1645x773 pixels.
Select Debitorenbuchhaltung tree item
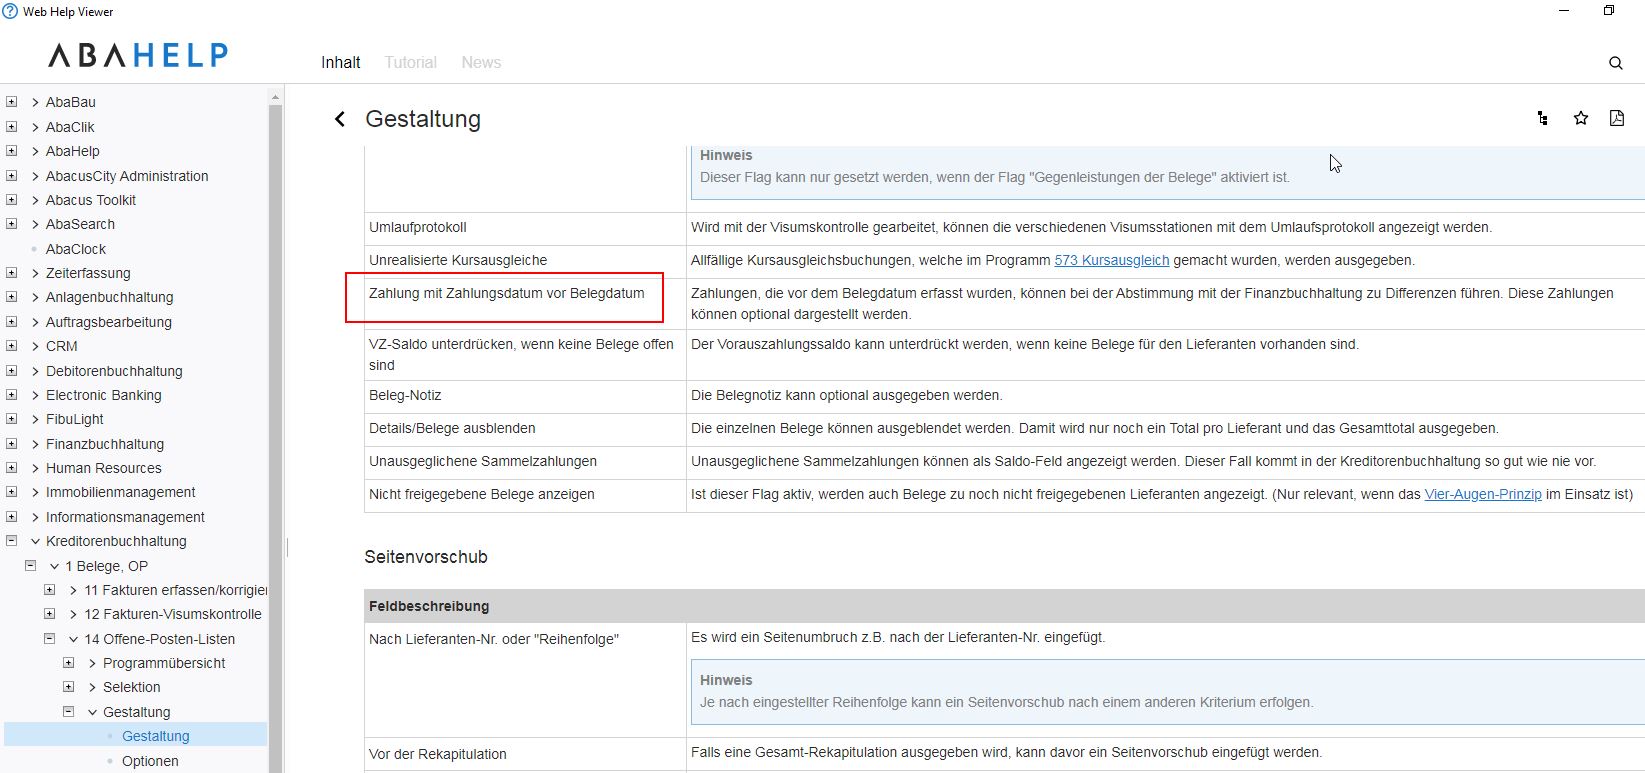tap(114, 371)
